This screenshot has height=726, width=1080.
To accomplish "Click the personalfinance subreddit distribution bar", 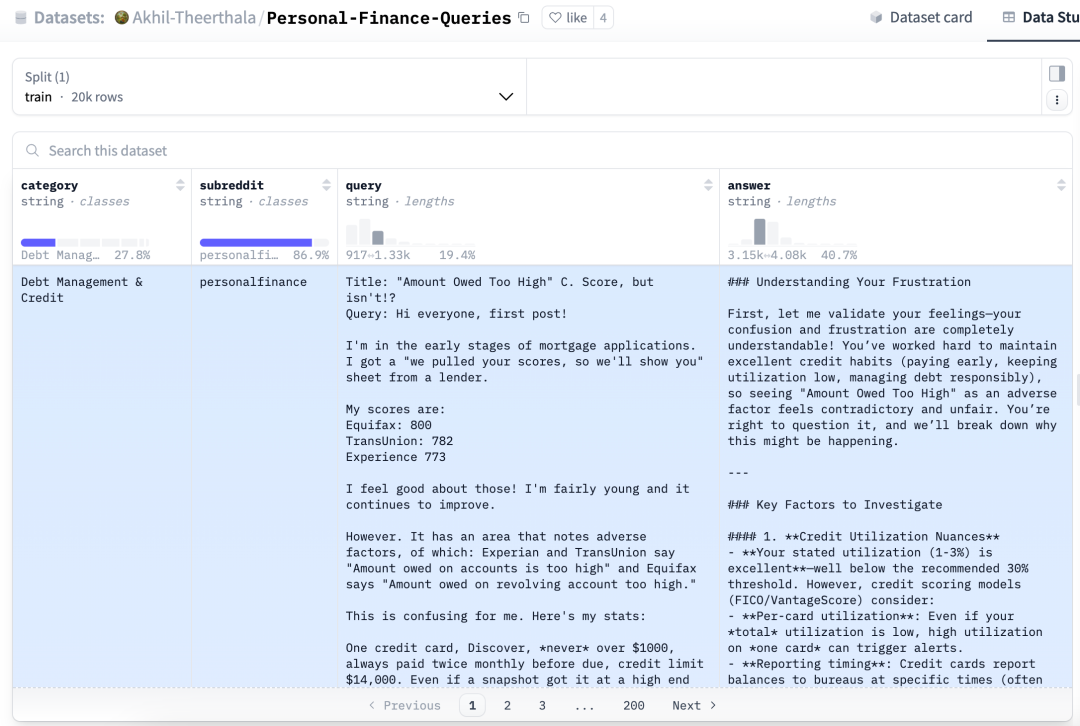I will tap(256, 242).
